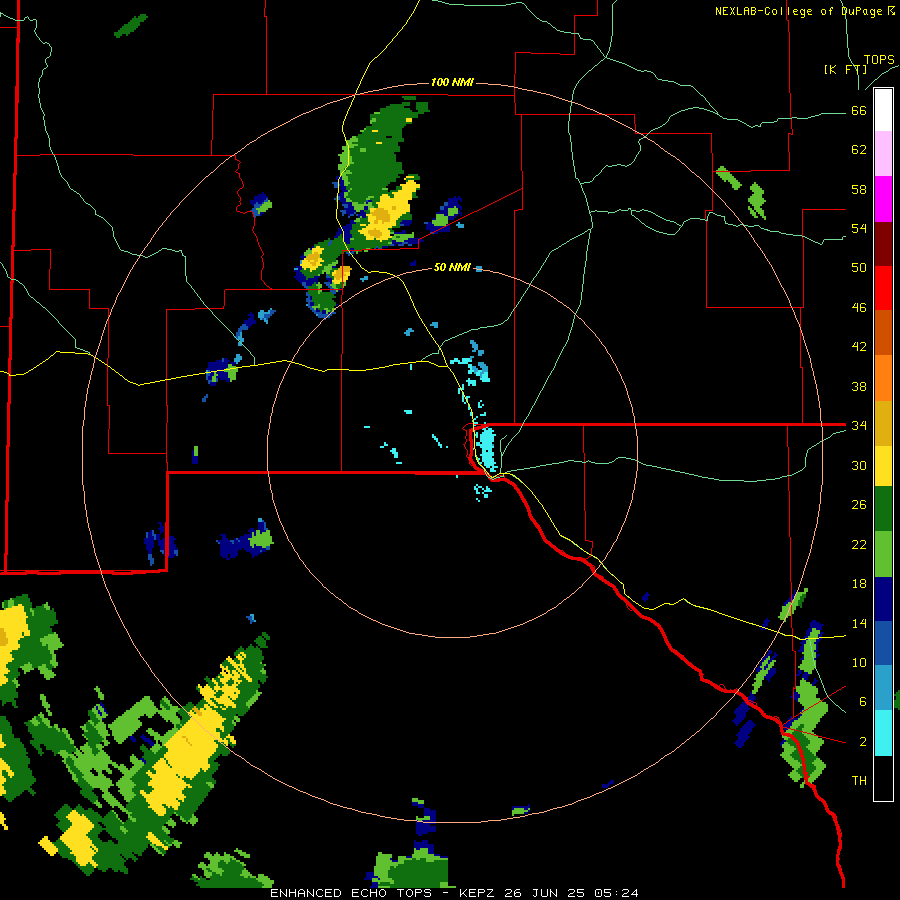Select the dark green legend swatch
900x900 pixels.
[x=883, y=509]
